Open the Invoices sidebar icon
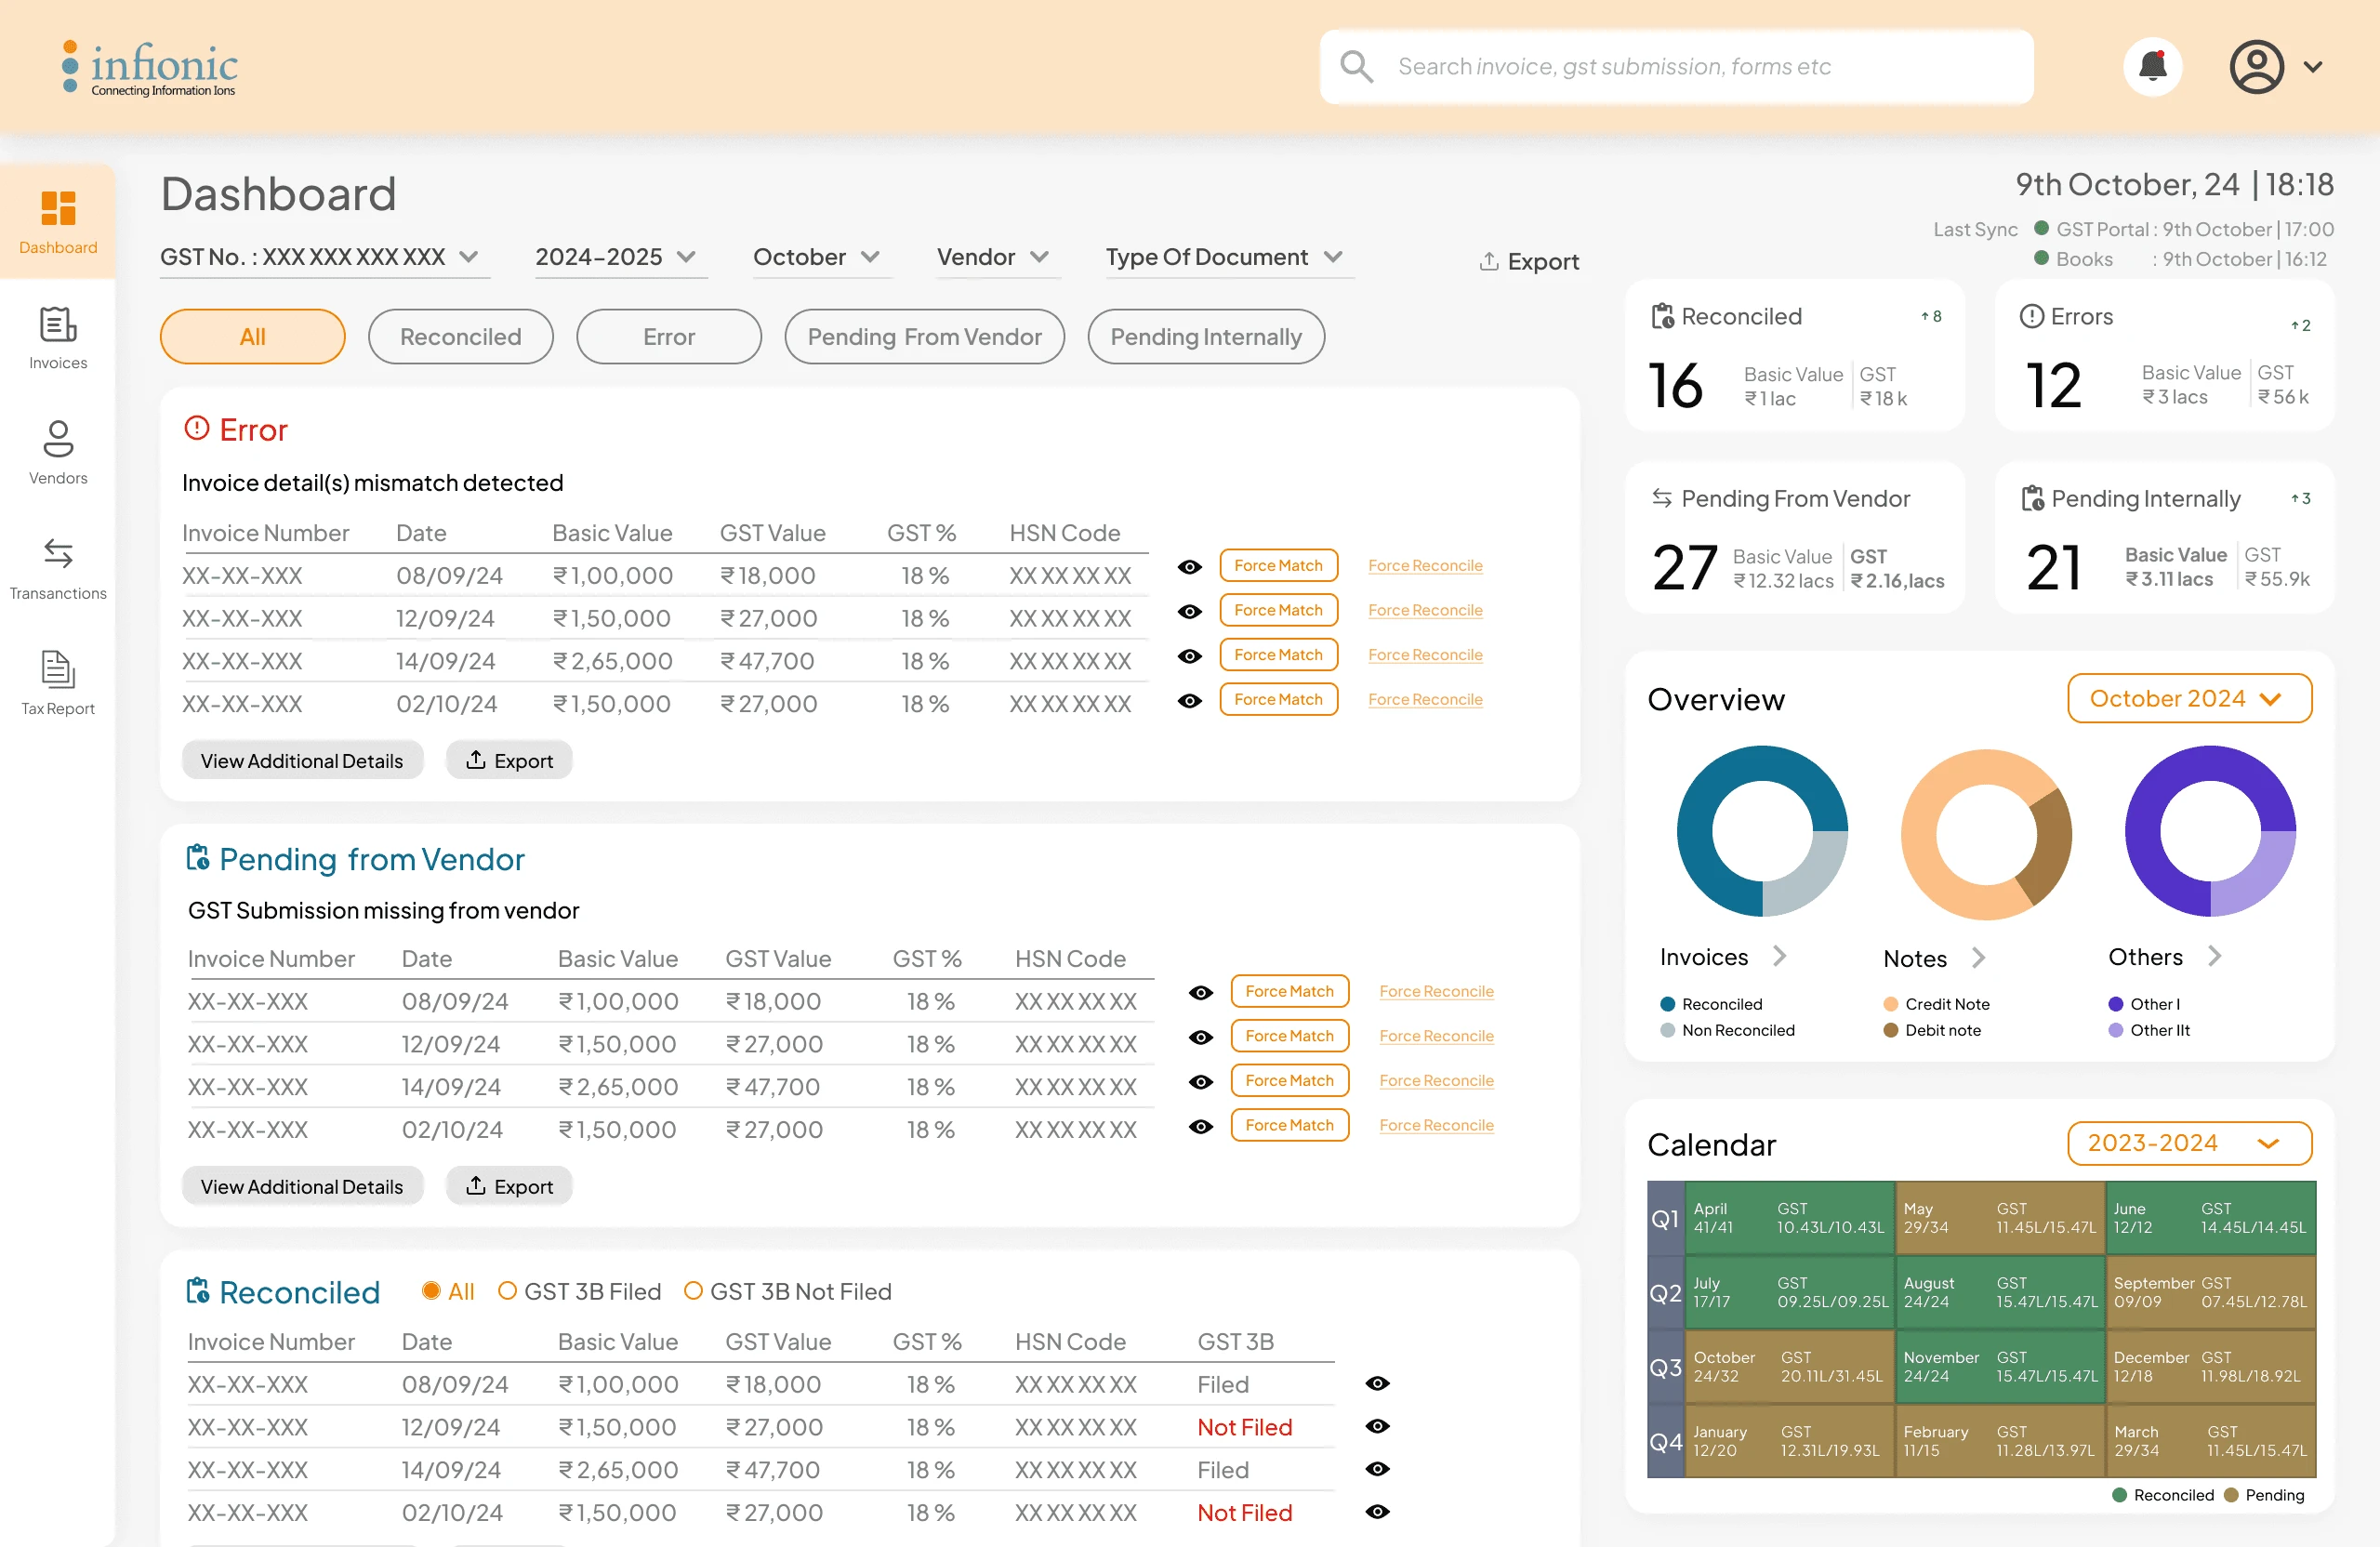 (58, 326)
